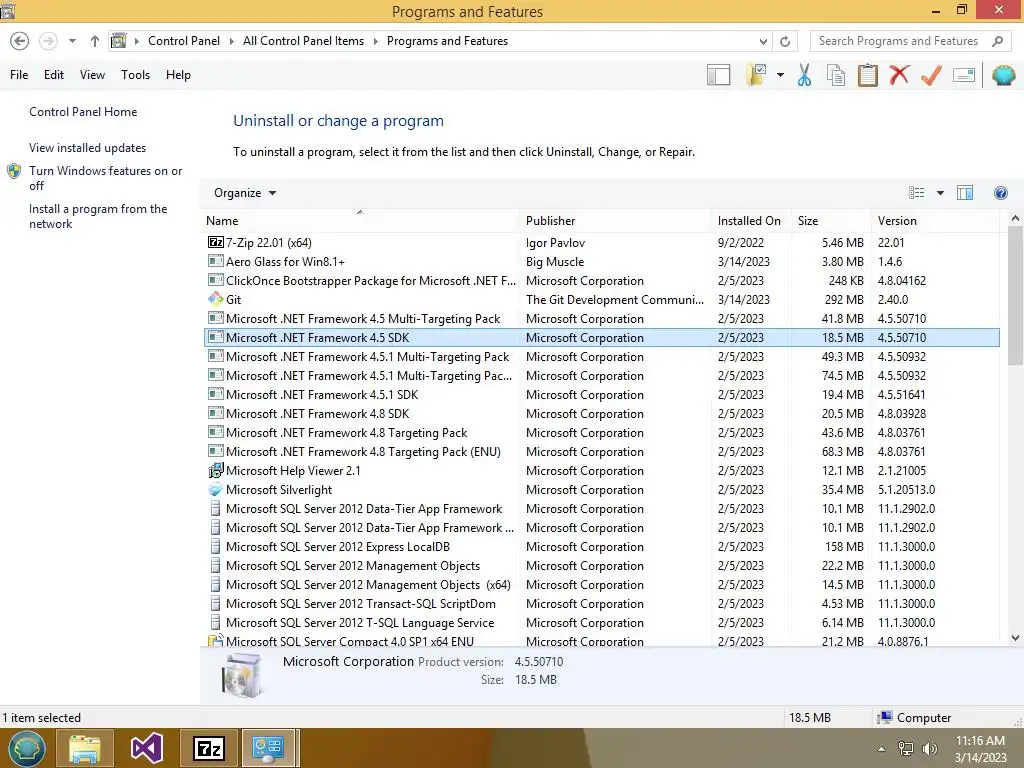This screenshot has height=768, width=1024.
Task: Click the Cut scissors toolbar icon
Action: point(804,75)
